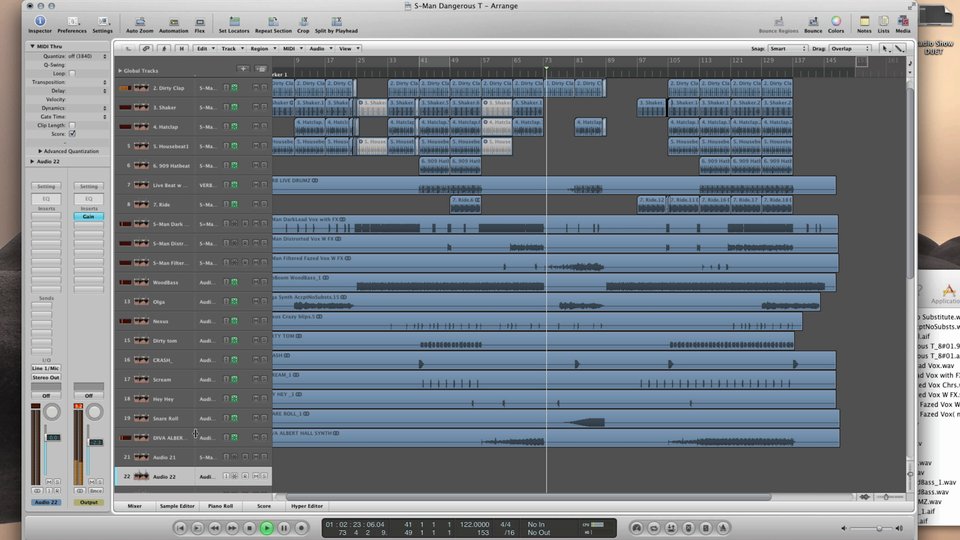
Task: Open the Hyper Editor tab
Action: click(x=307, y=506)
